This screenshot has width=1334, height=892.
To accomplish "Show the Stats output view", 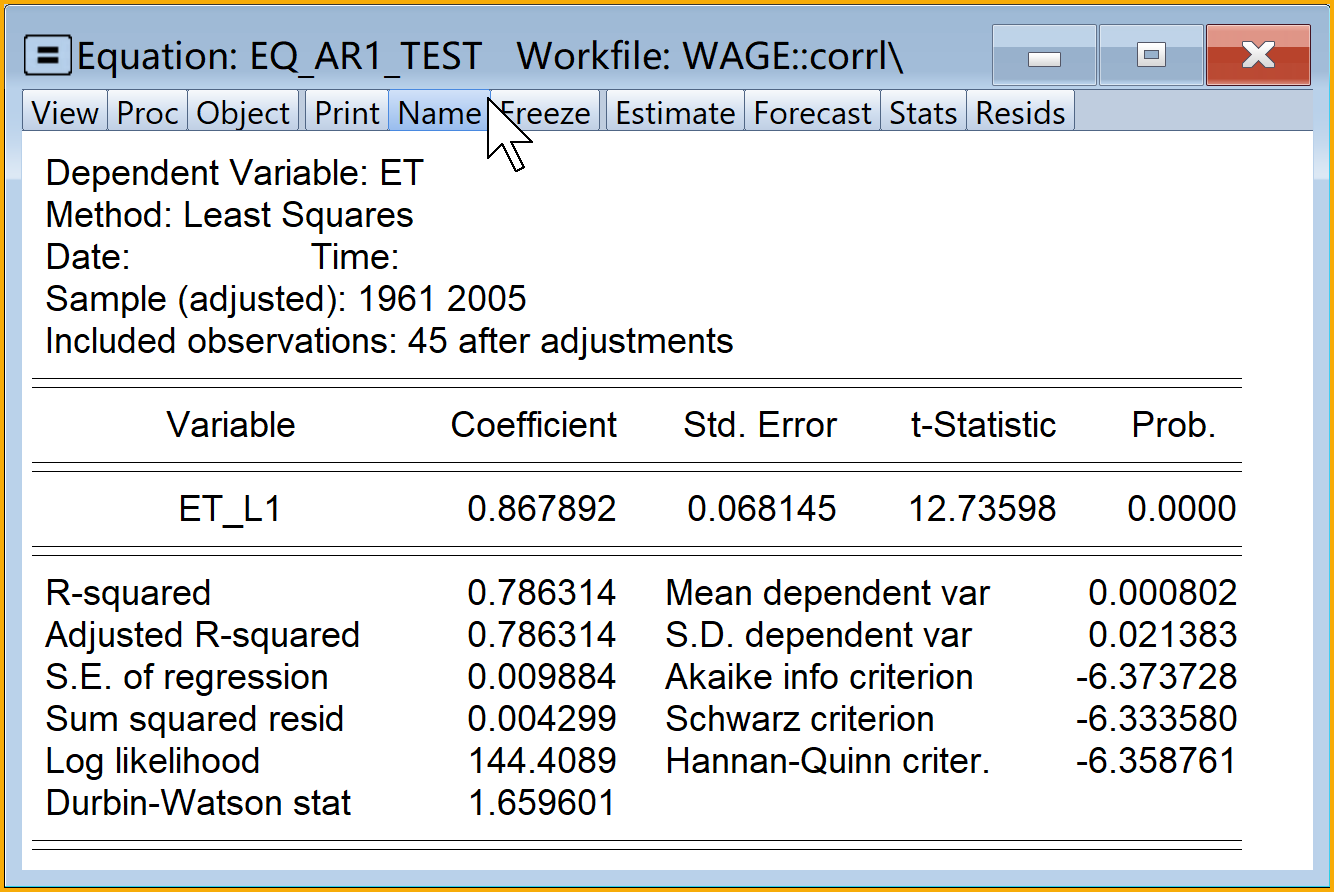I will click(923, 112).
